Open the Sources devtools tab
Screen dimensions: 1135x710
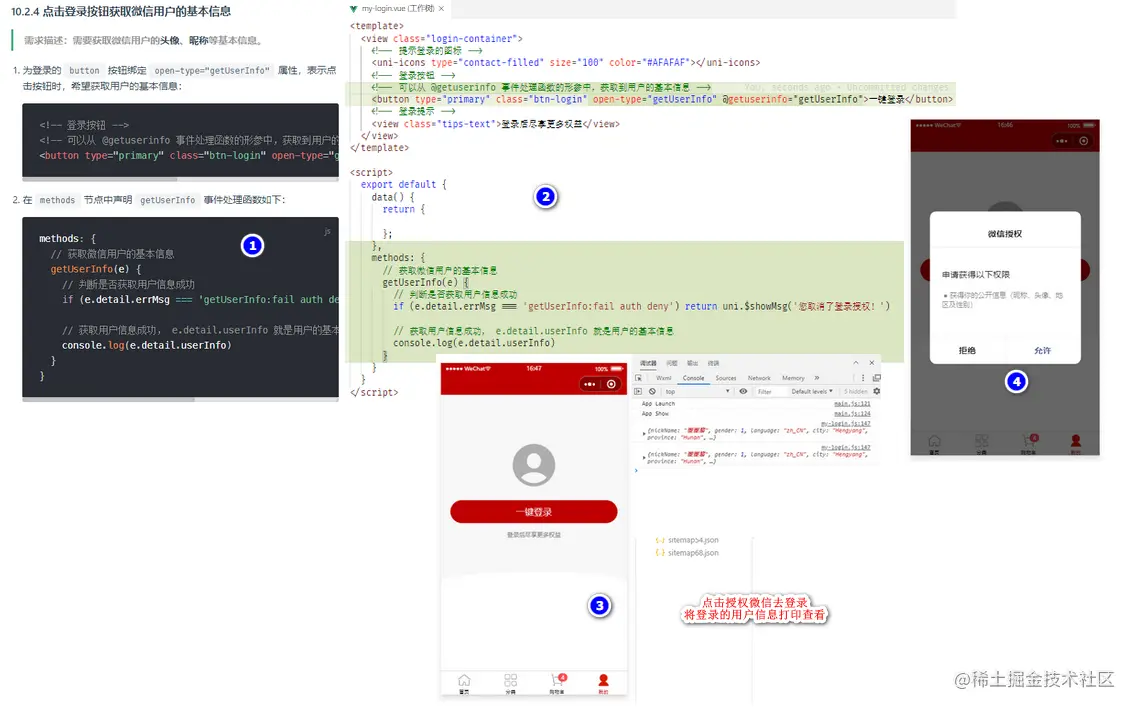pos(726,378)
